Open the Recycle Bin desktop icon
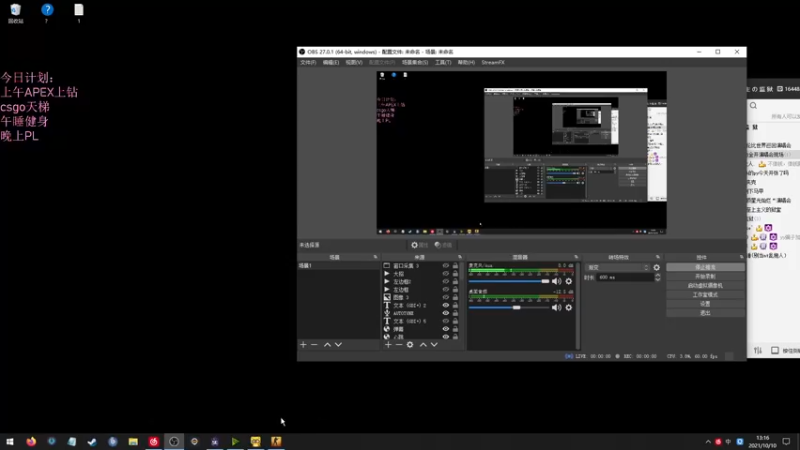Viewport: 800px width, 450px height. coord(15,13)
